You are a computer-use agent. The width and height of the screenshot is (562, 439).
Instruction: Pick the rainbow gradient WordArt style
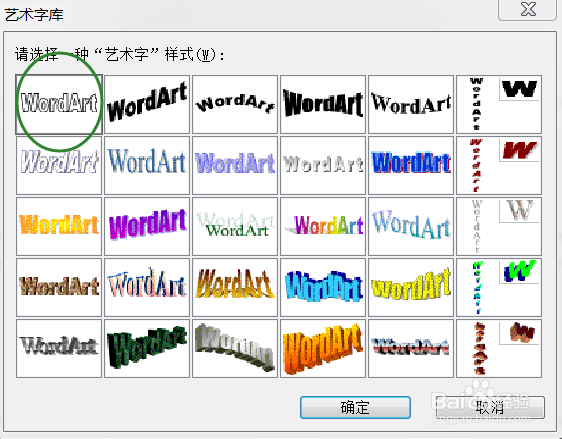tap(323, 226)
